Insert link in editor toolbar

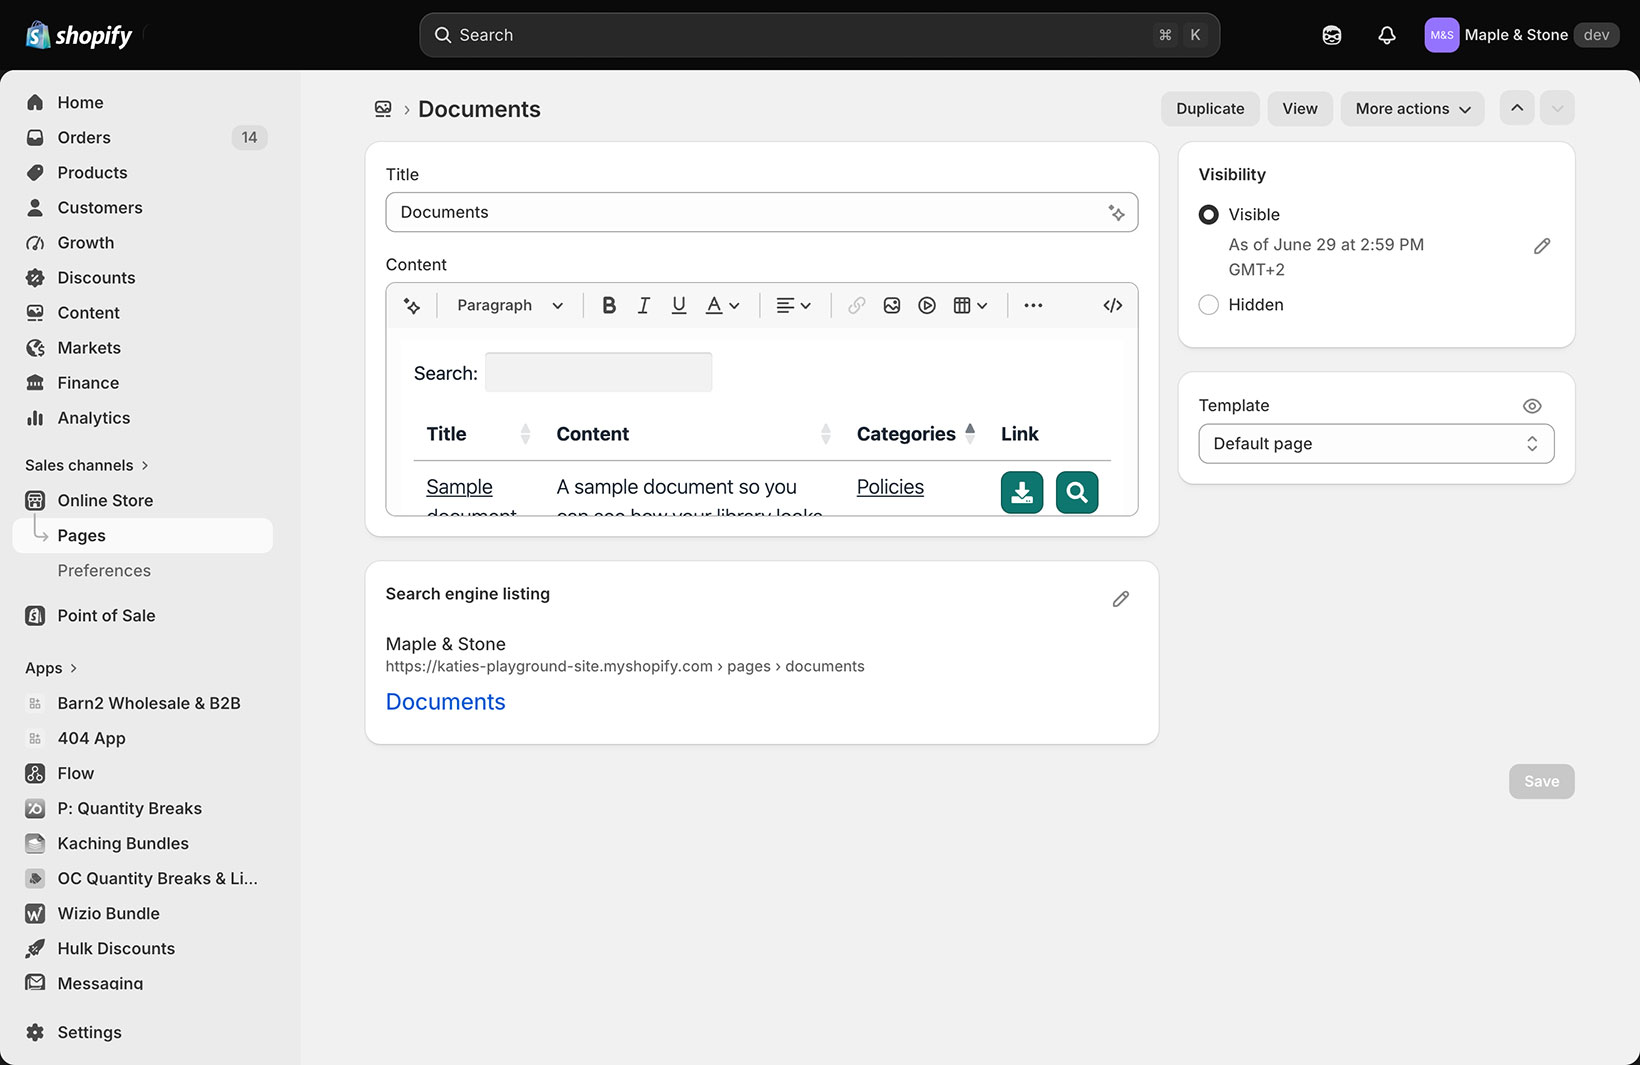tap(857, 305)
